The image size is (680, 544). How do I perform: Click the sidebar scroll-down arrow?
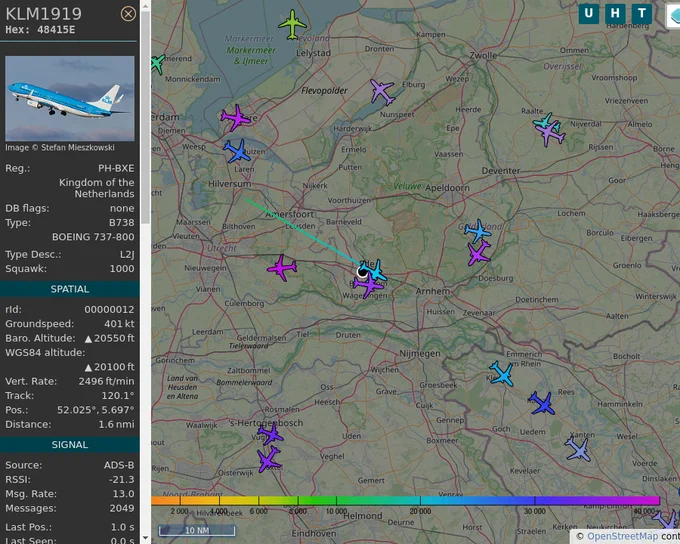point(145,538)
